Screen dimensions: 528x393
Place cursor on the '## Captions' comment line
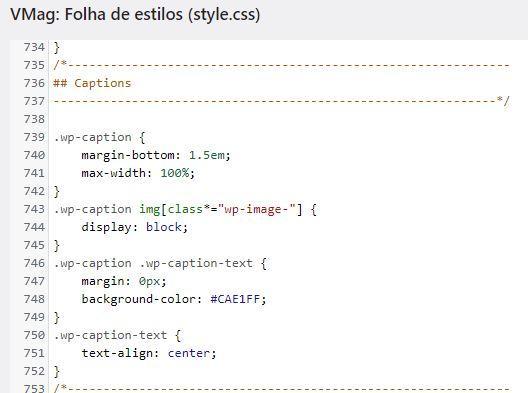[x=92, y=83]
